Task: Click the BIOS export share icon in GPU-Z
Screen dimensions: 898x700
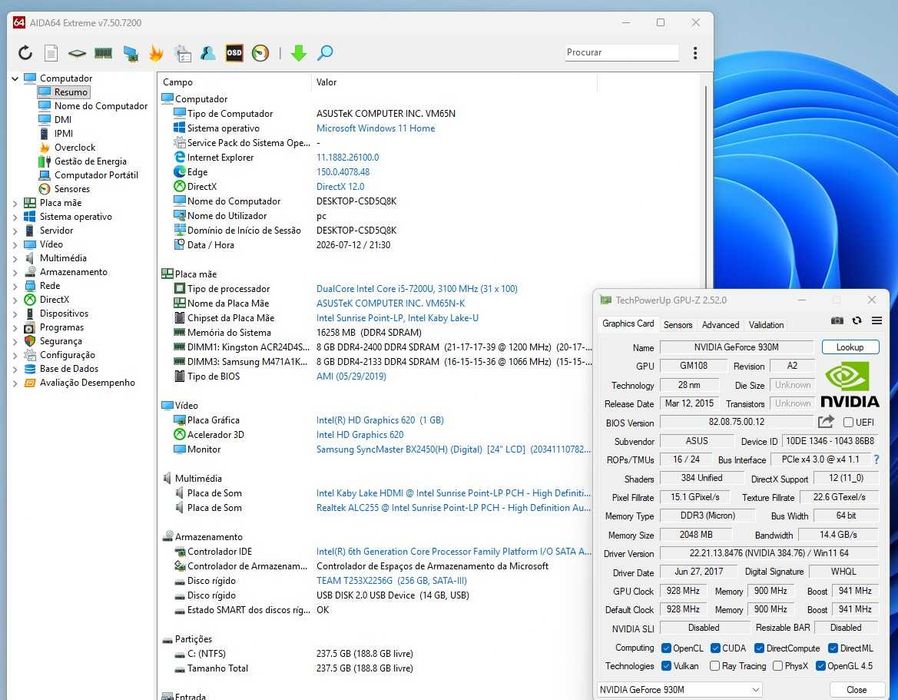Action: pos(825,422)
